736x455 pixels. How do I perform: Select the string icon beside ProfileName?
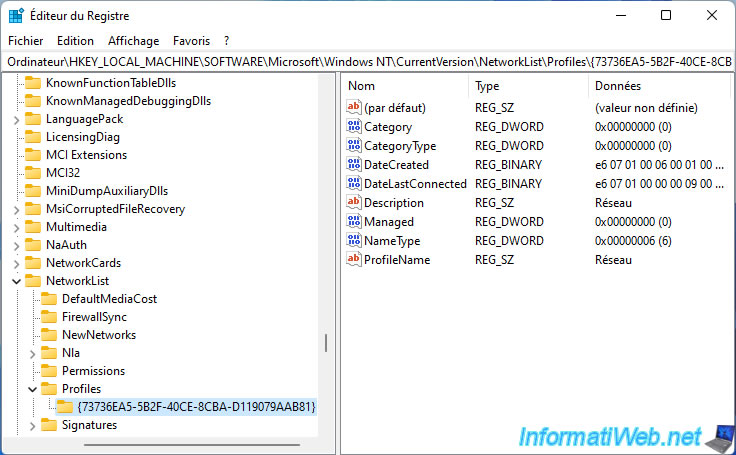click(x=353, y=260)
